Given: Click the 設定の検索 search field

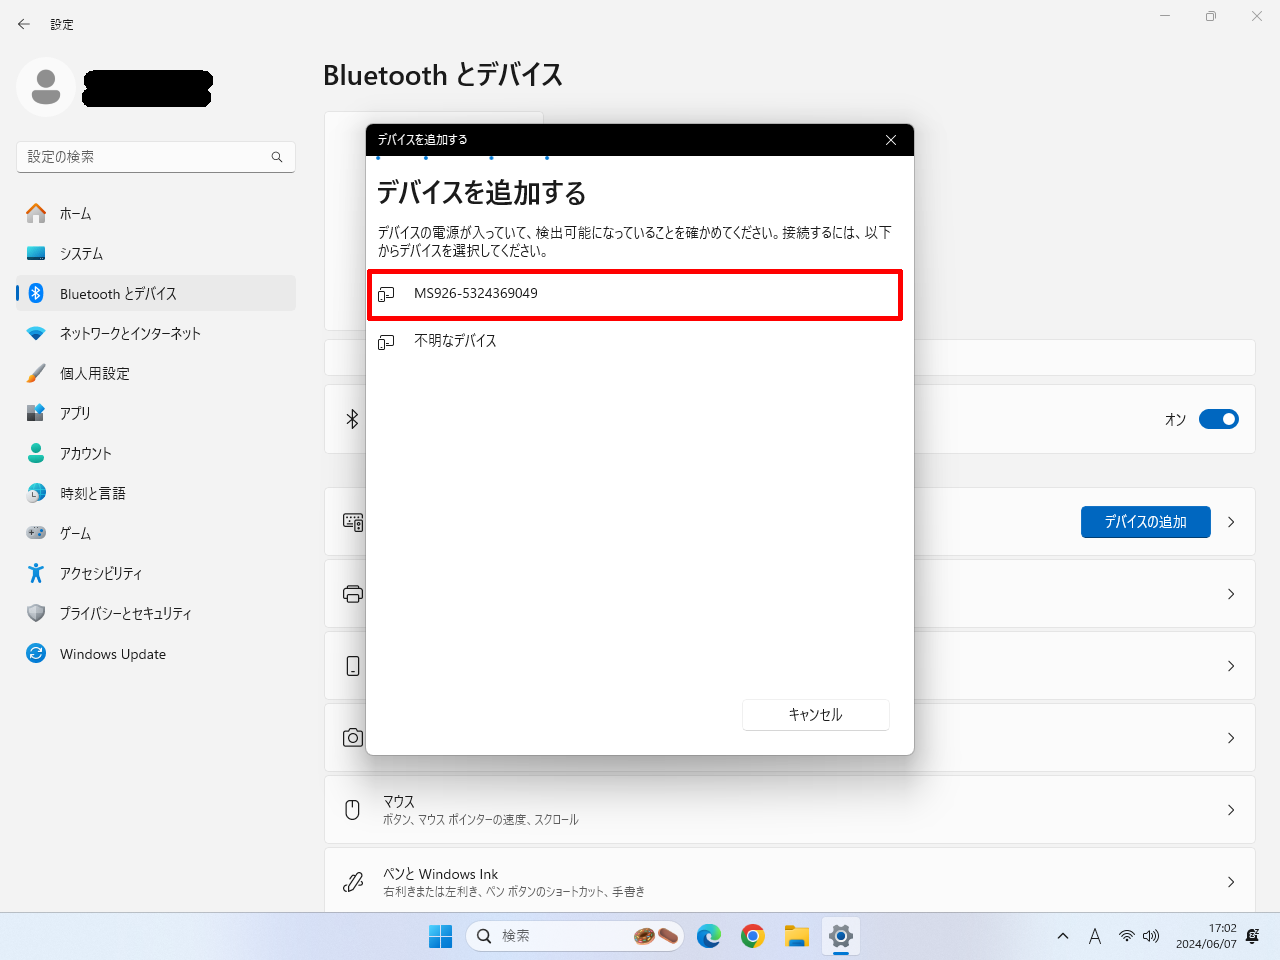Looking at the screenshot, I should tap(145, 157).
